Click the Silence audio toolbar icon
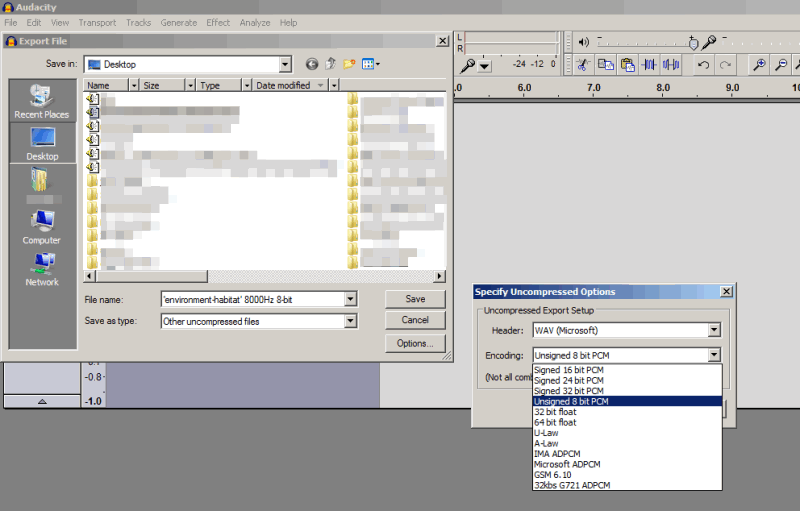 coord(671,65)
